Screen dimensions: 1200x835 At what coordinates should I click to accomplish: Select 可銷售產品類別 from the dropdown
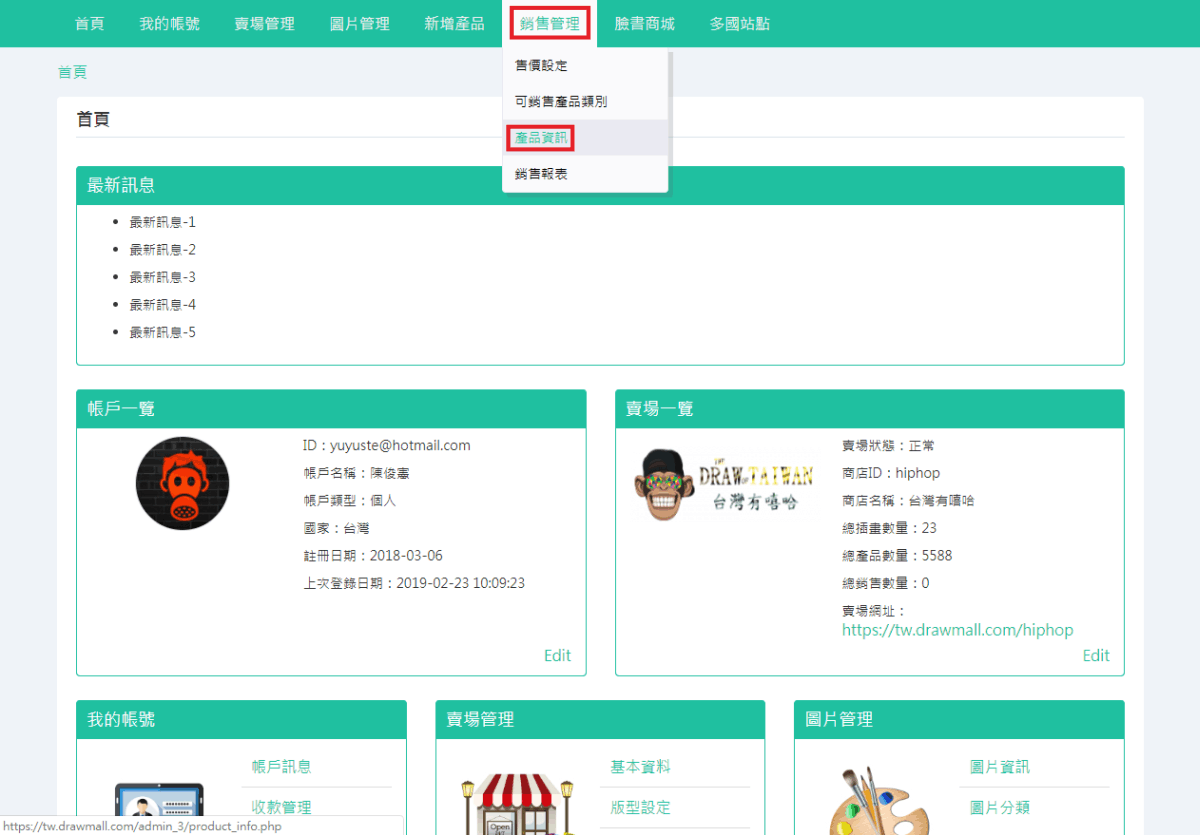(560, 101)
